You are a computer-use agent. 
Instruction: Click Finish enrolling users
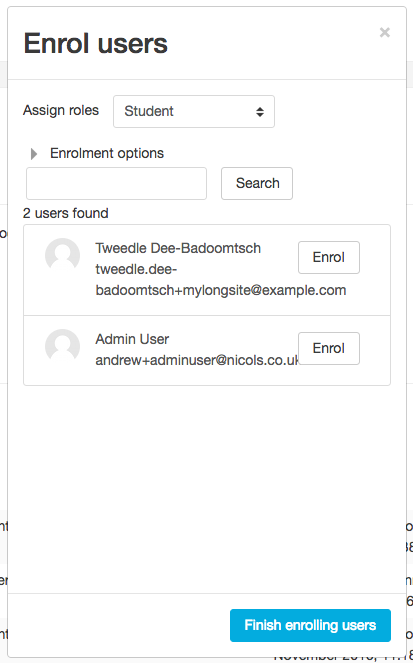click(310, 625)
